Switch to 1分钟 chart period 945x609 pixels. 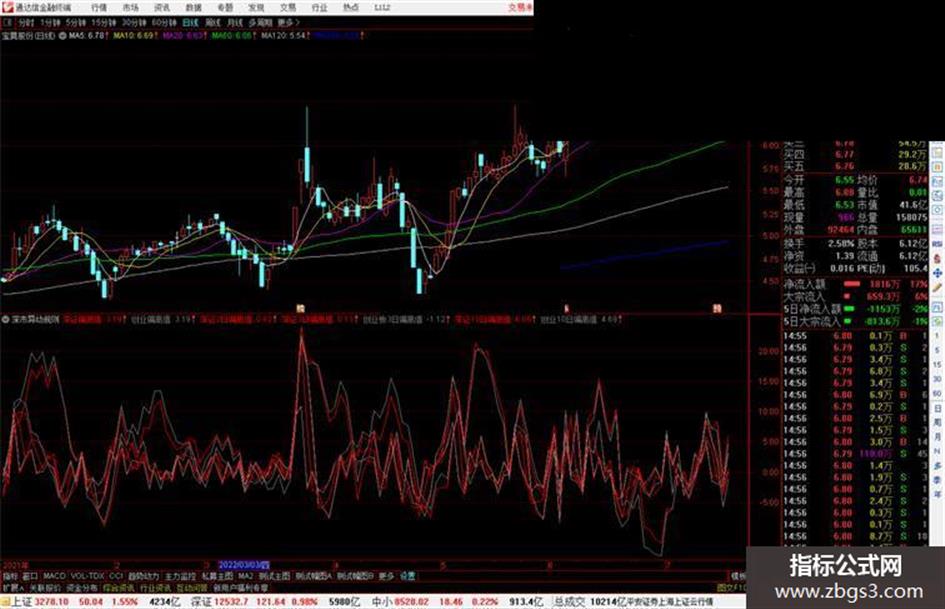(x=50, y=23)
